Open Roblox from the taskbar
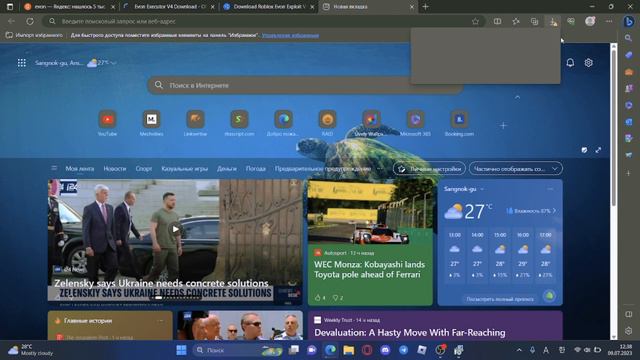 (x=422, y=350)
